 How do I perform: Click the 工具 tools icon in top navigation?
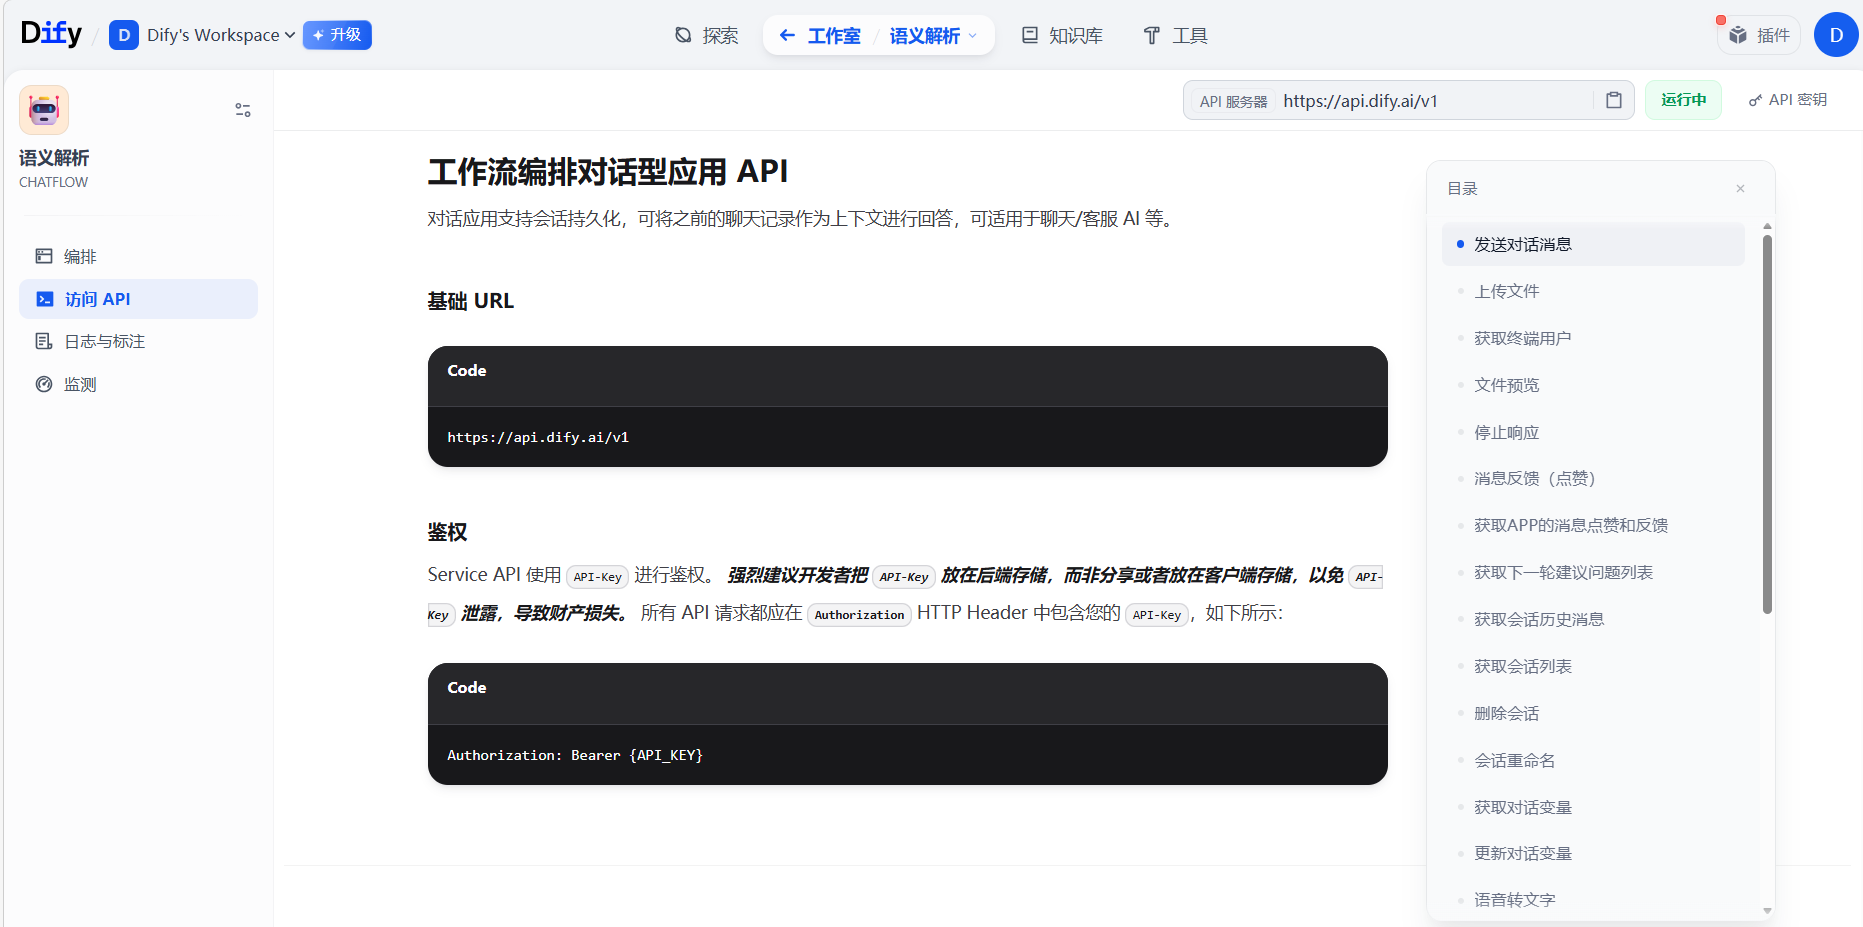[1176, 35]
